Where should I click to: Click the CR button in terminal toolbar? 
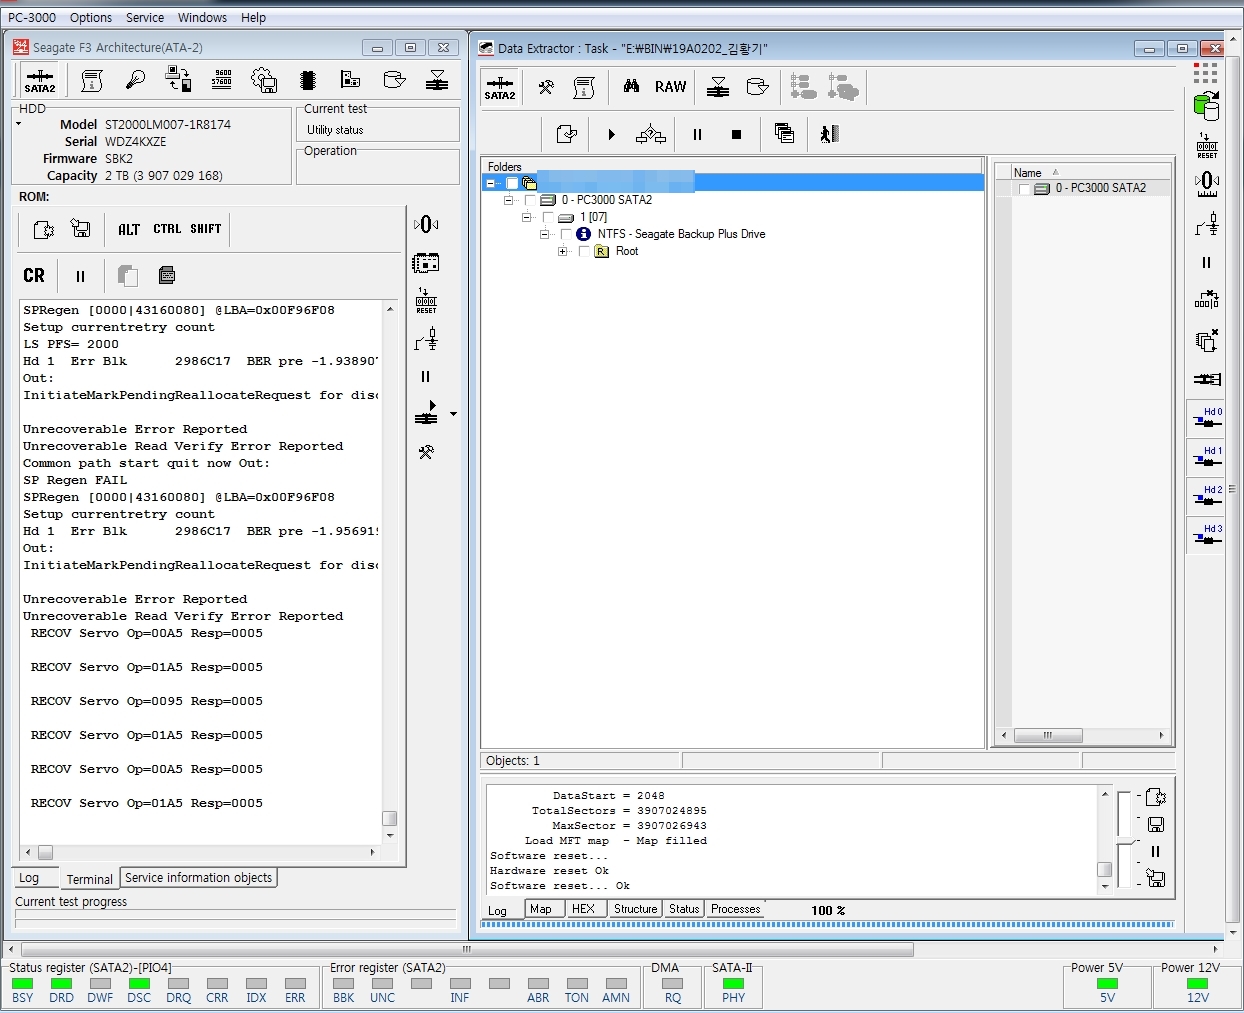click(34, 275)
